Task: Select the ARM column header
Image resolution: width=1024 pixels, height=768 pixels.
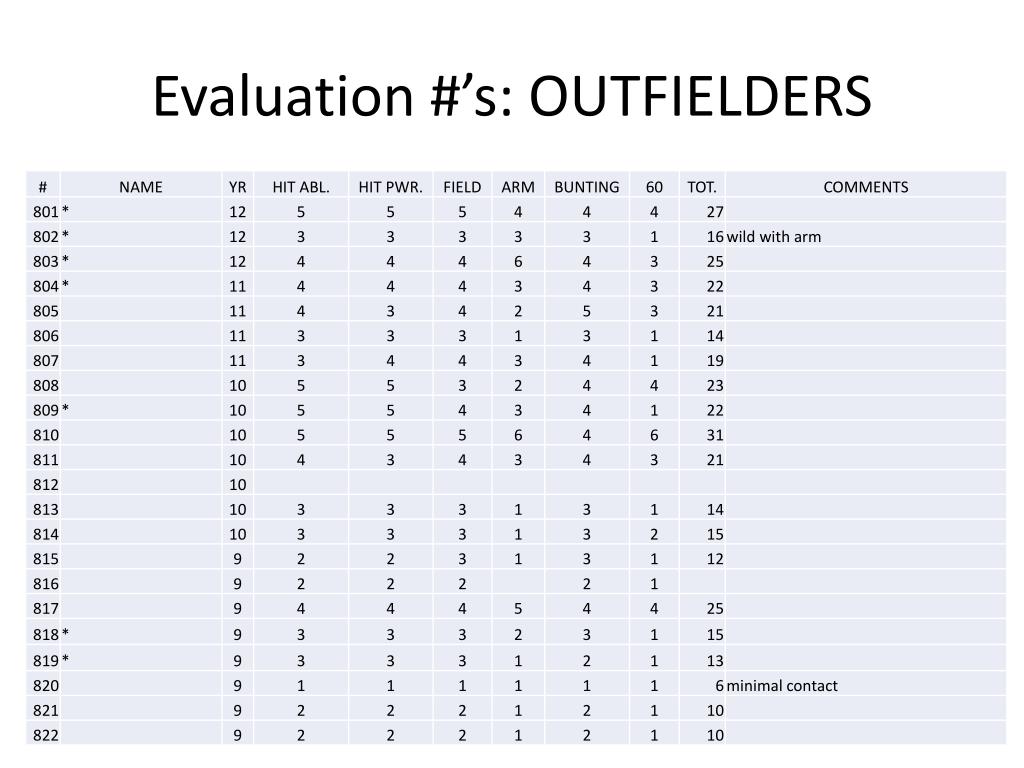Action: click(518, 187)
